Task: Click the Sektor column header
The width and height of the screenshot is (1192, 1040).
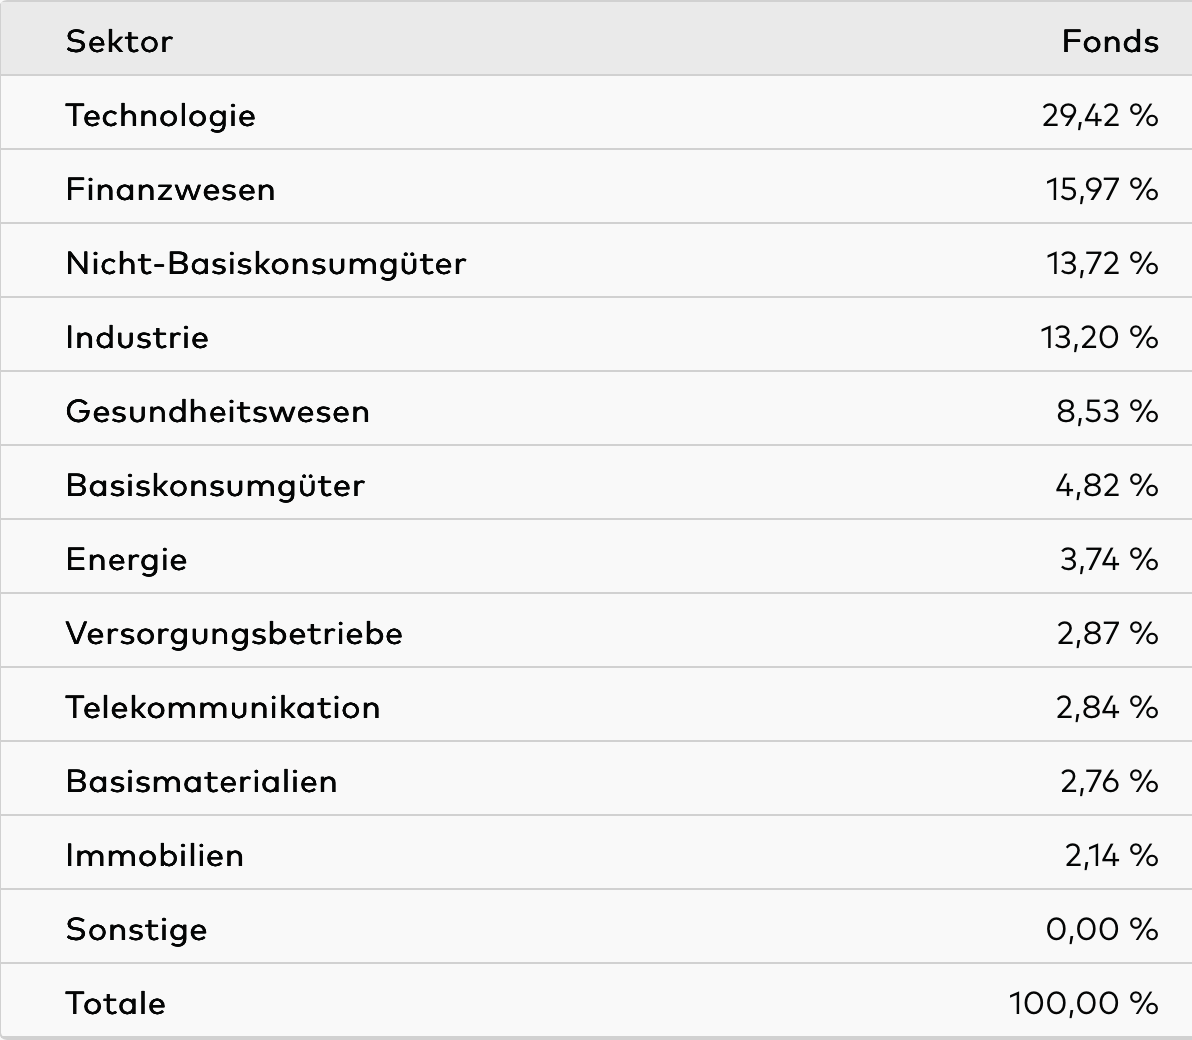Action: pyautogui.click(x=119, y=41)
